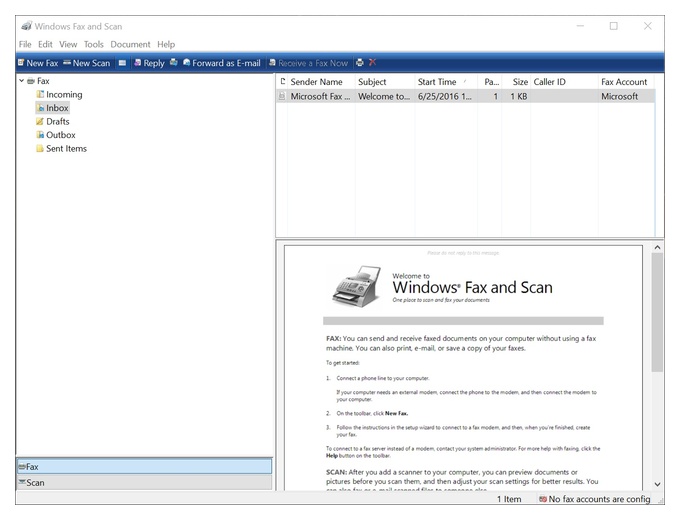This screenshot has width=680, height=520.
Task: Click the preview scrollbar down arrow
Action: tap(657, 484)
